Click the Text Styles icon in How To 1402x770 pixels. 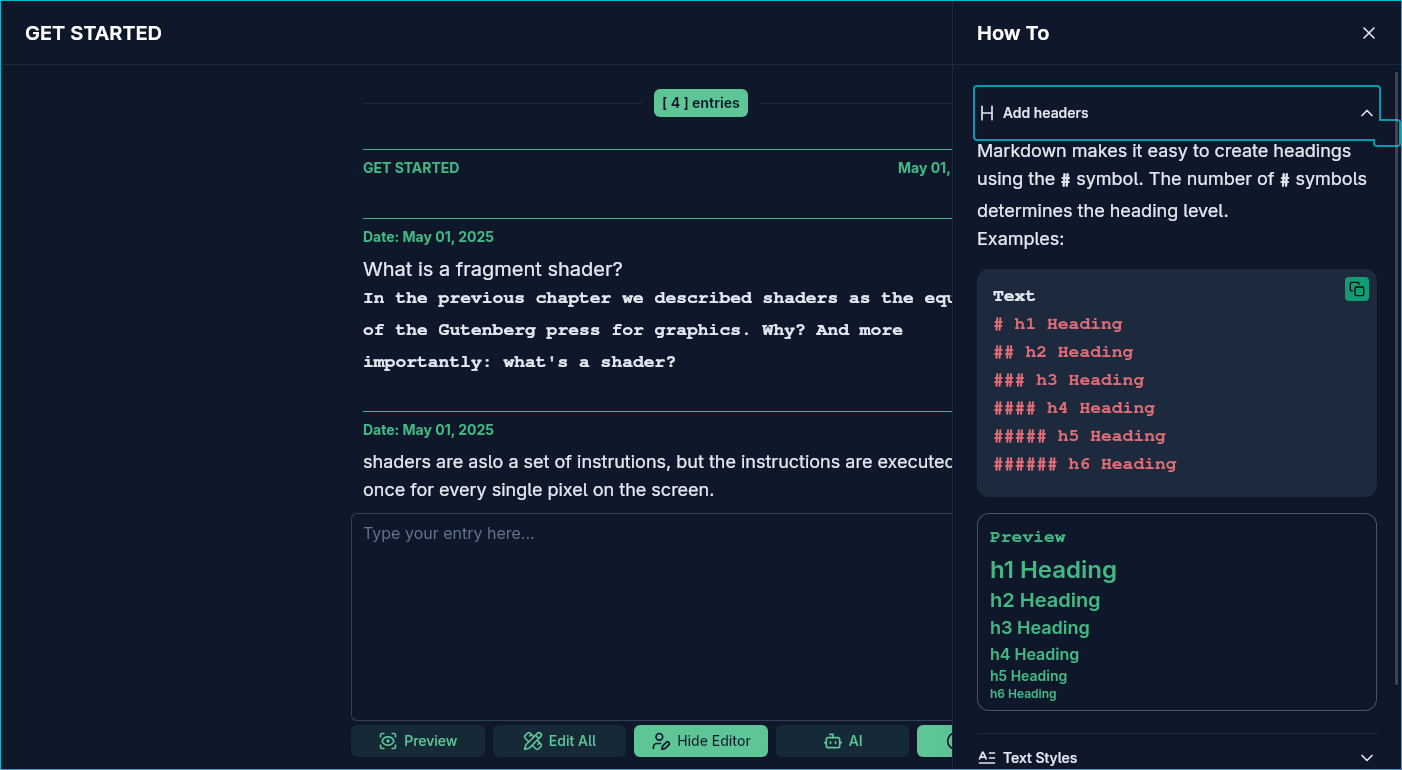pos(987,758)
